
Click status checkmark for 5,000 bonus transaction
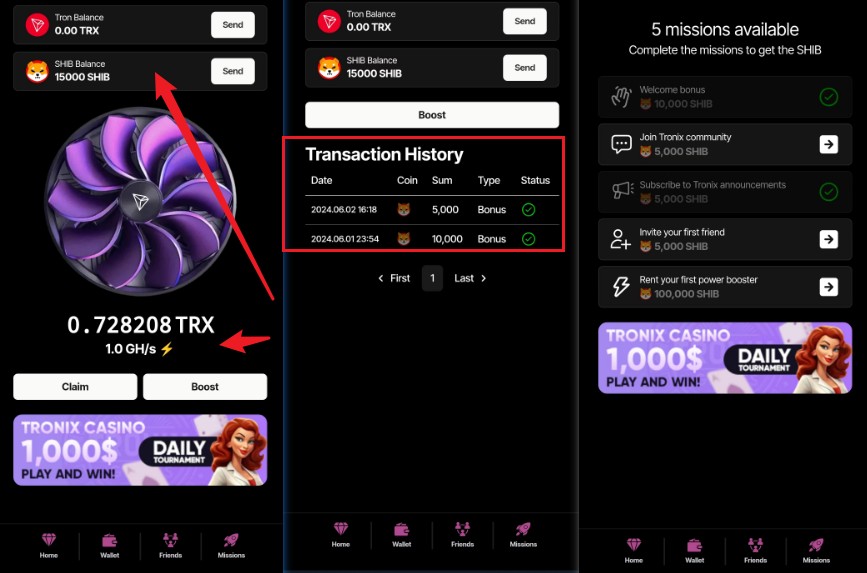pyautogui.click(x=529, y=210)
